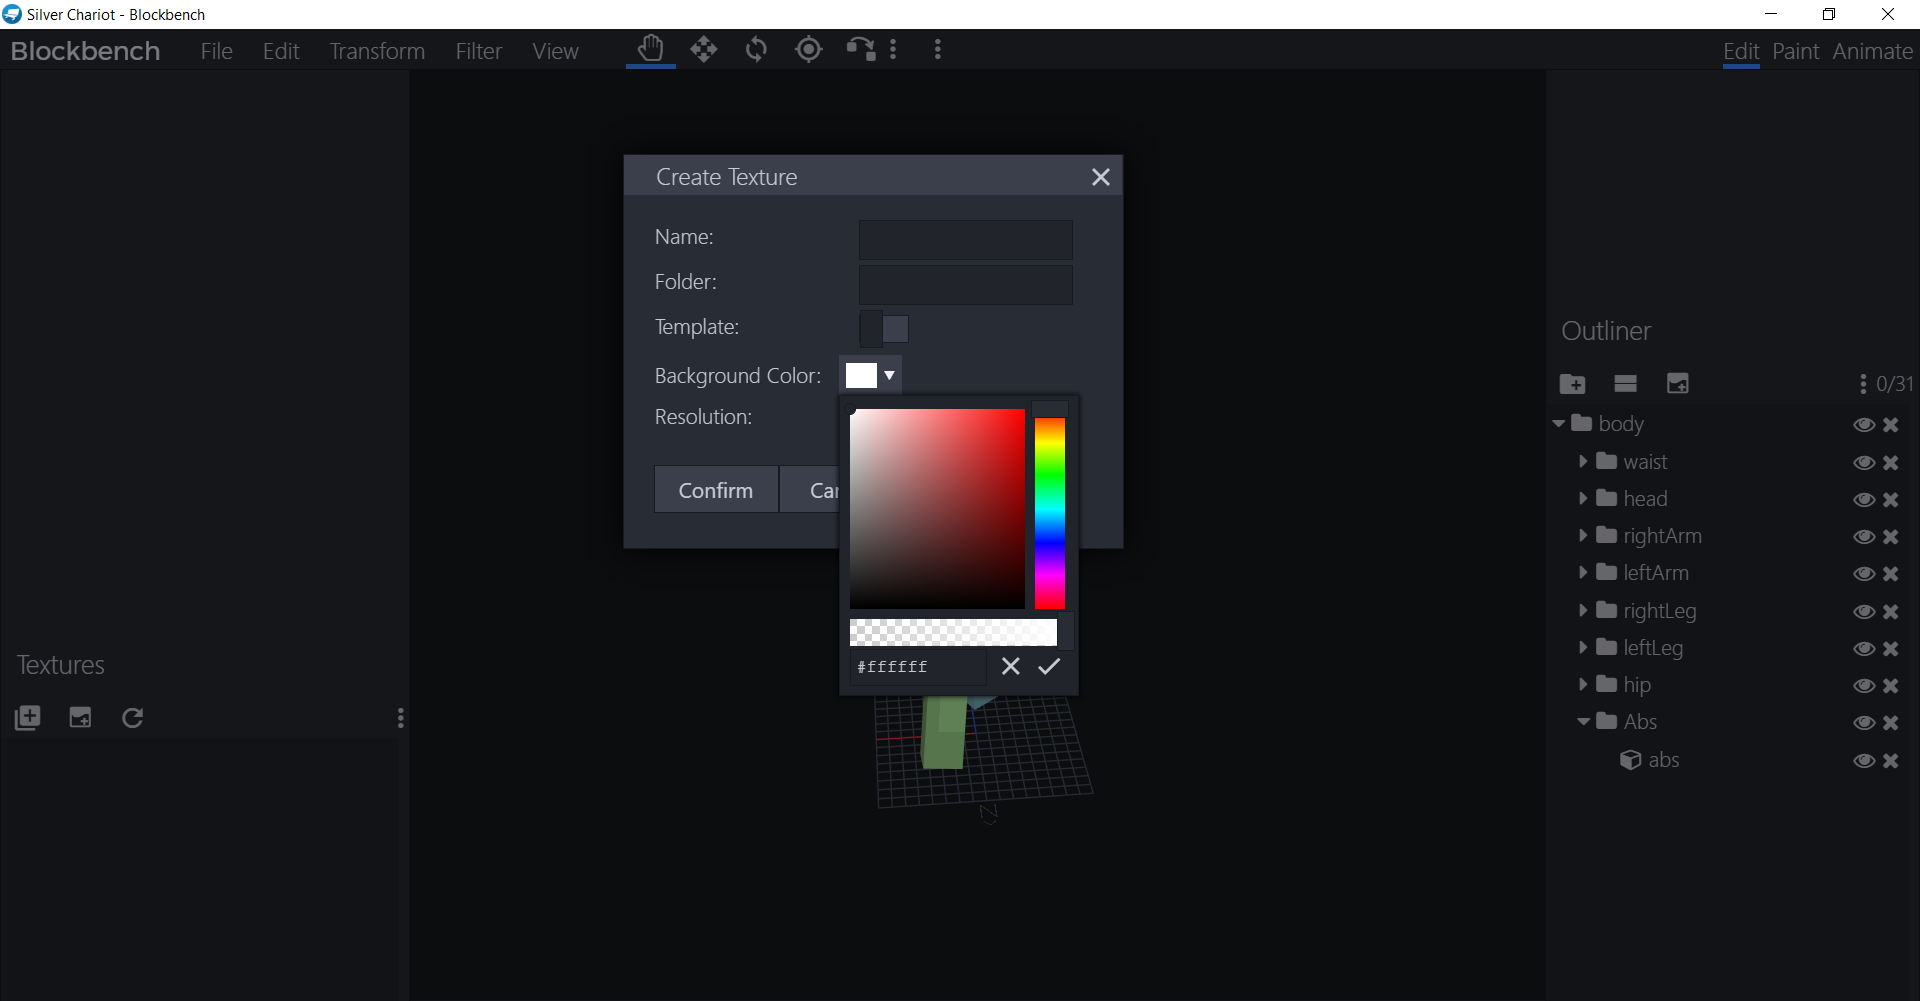
Task: Select the Rotate tool
Action: tap(757, 49)
